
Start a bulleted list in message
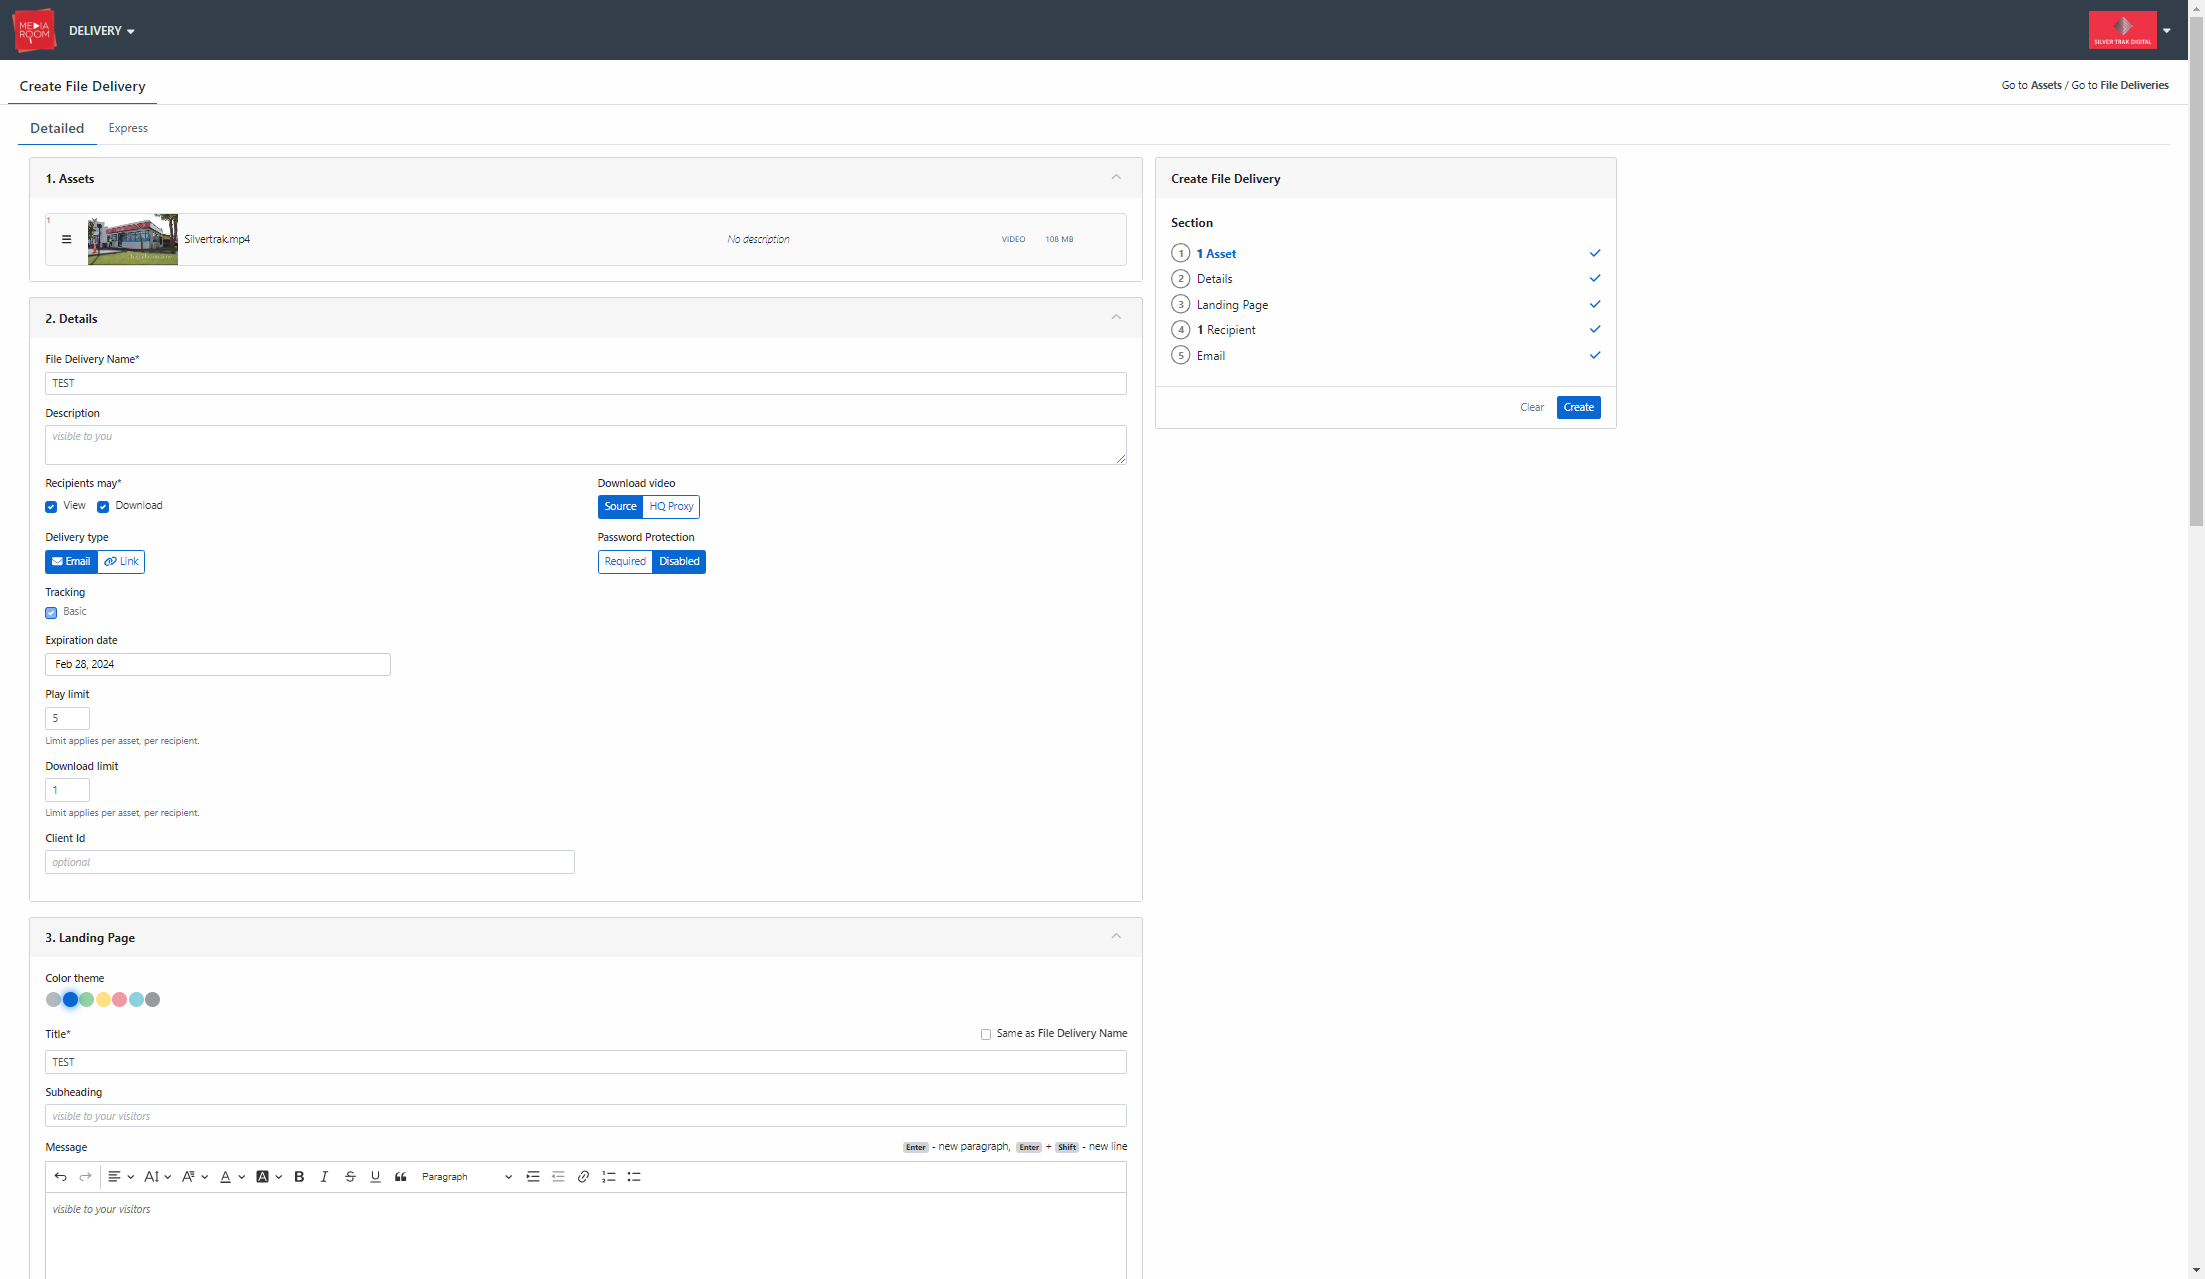pos(634,1177)
